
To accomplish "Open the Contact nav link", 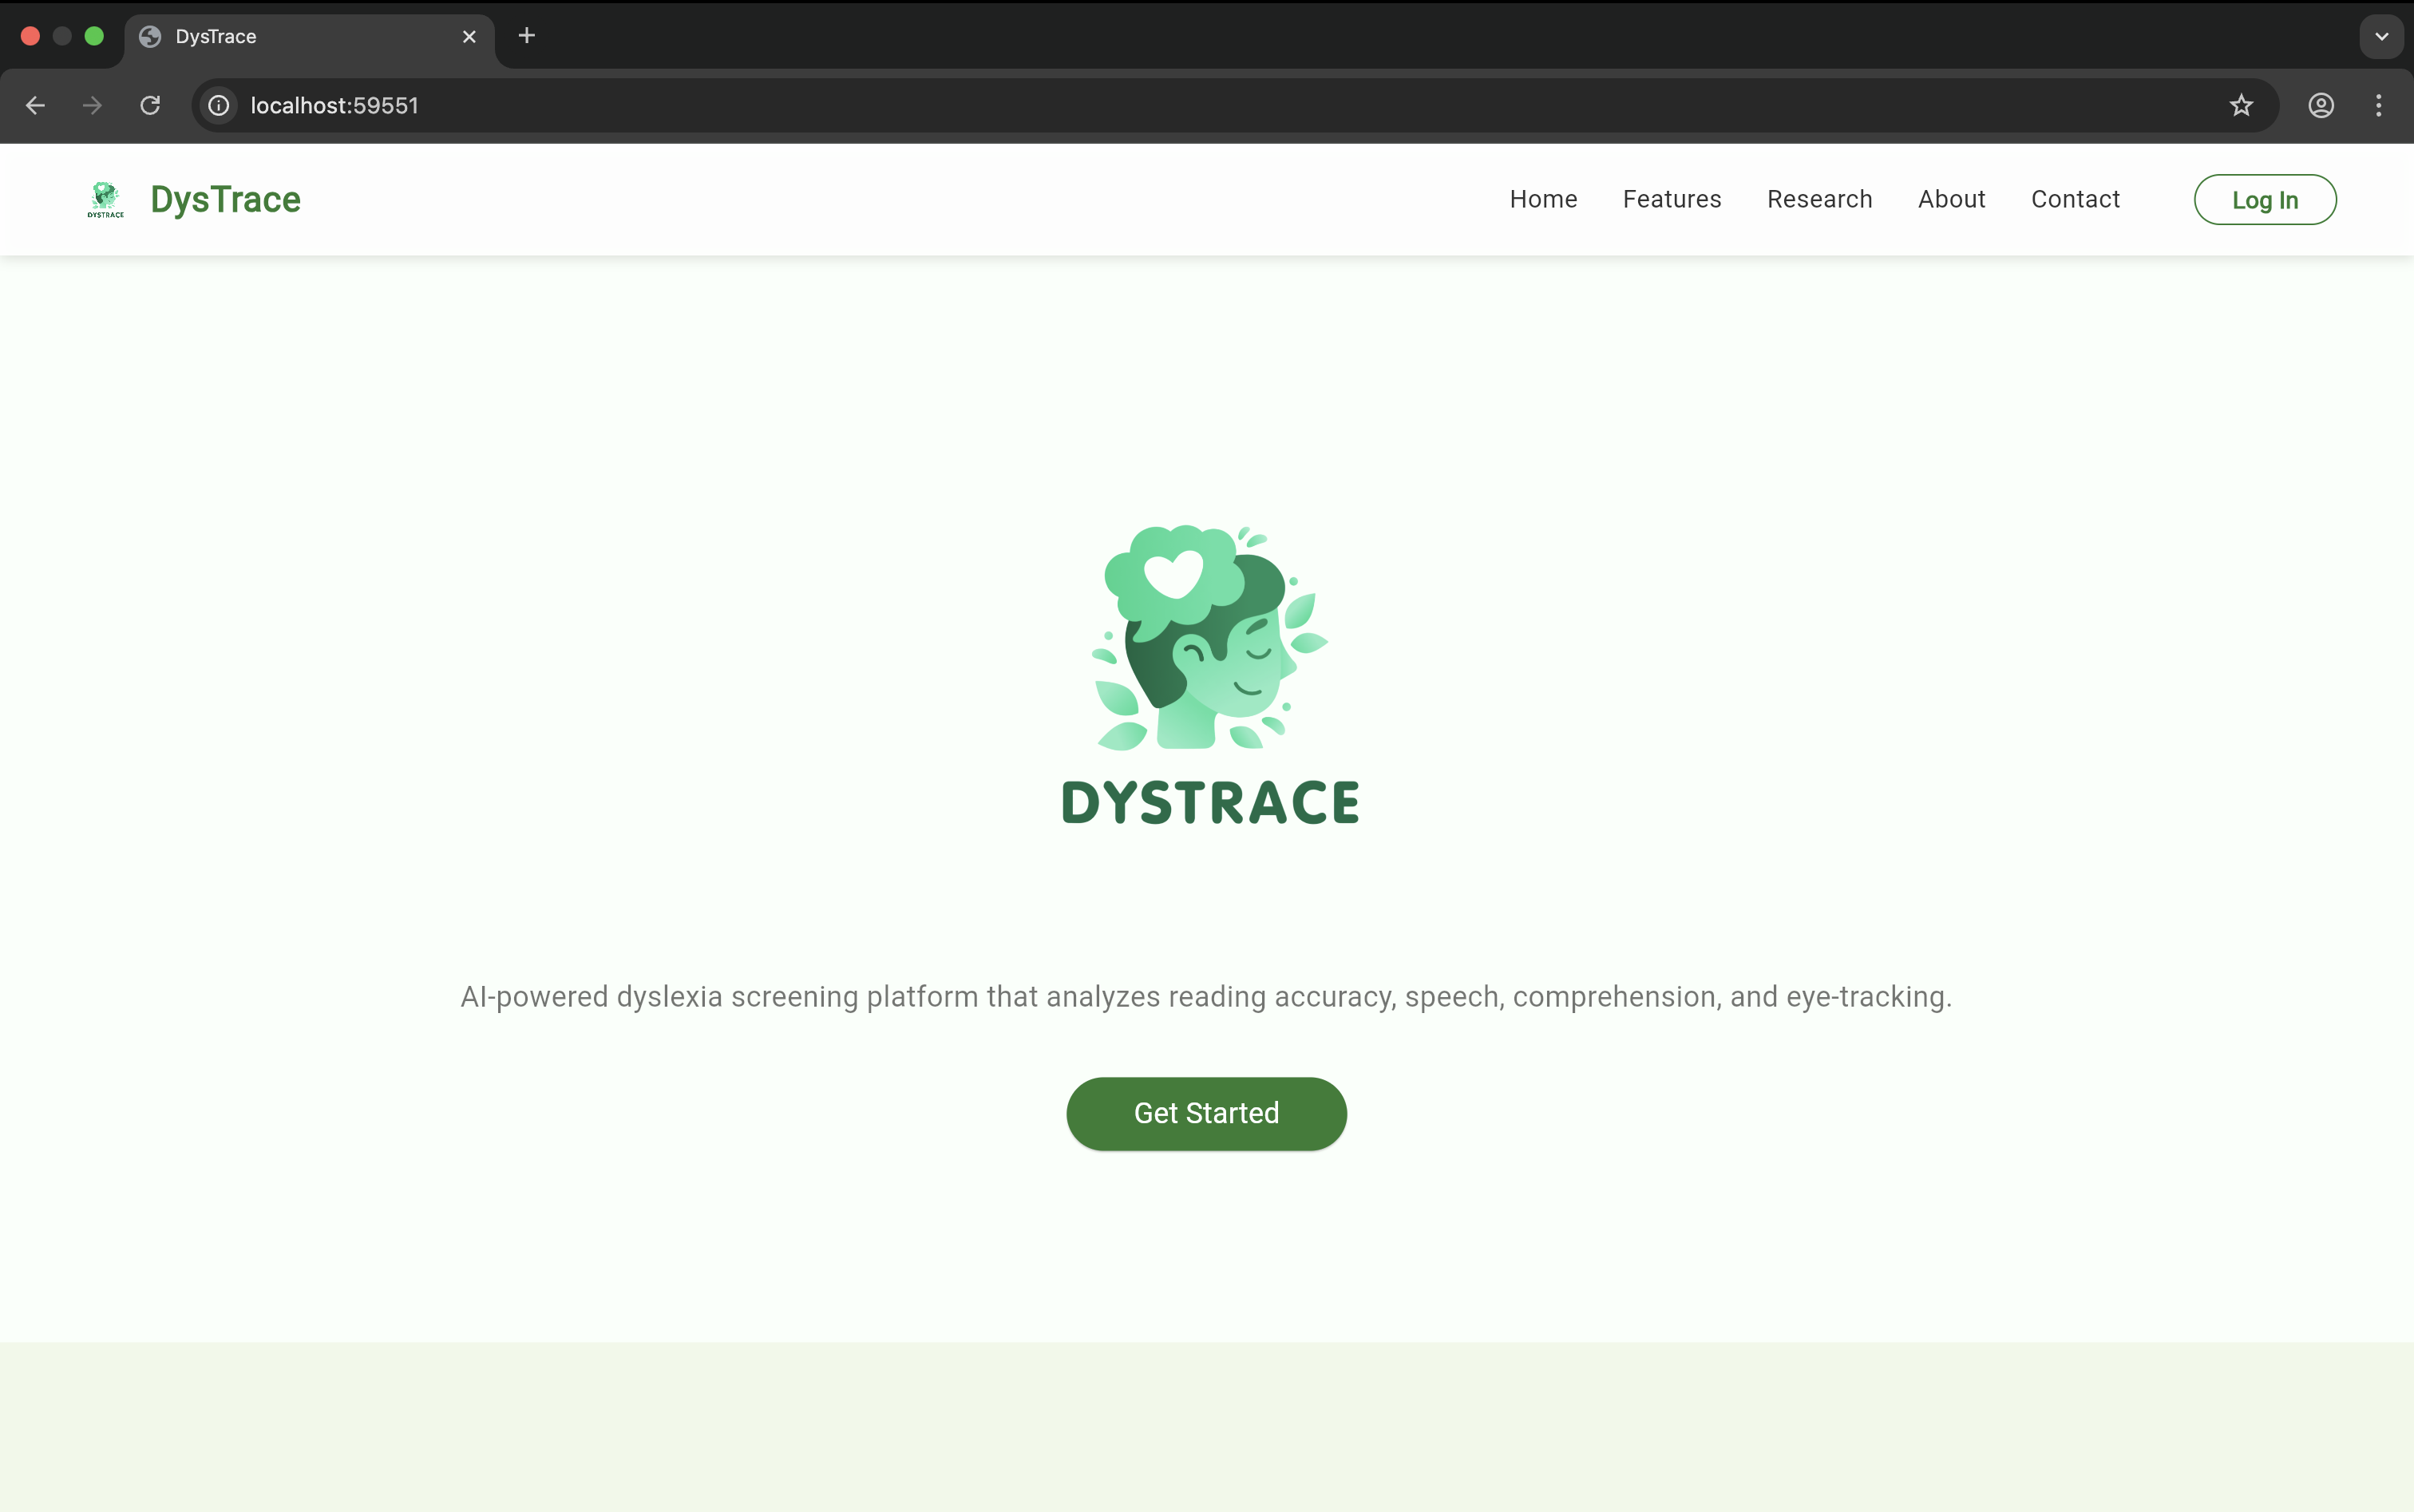I will (2075, 199).
